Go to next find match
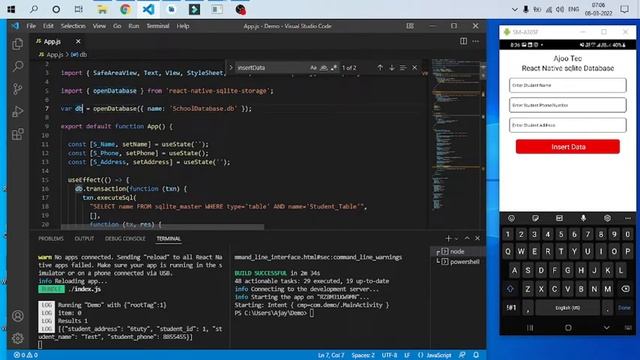640x360 pixels. pos(391,67)
